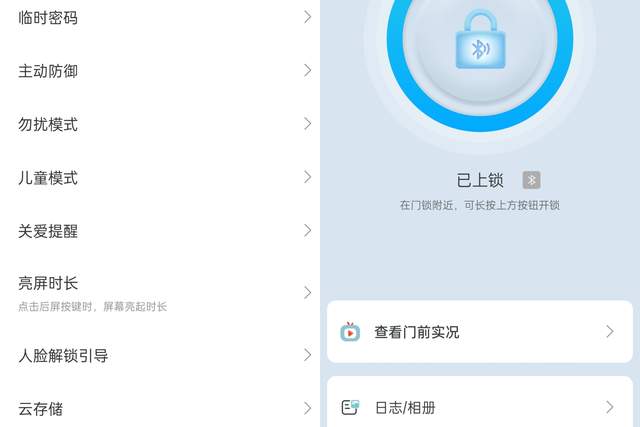Expand 勿扰模式 chevron arrow
The width and height of the screenshot is (640, 427).
[308, 124]
